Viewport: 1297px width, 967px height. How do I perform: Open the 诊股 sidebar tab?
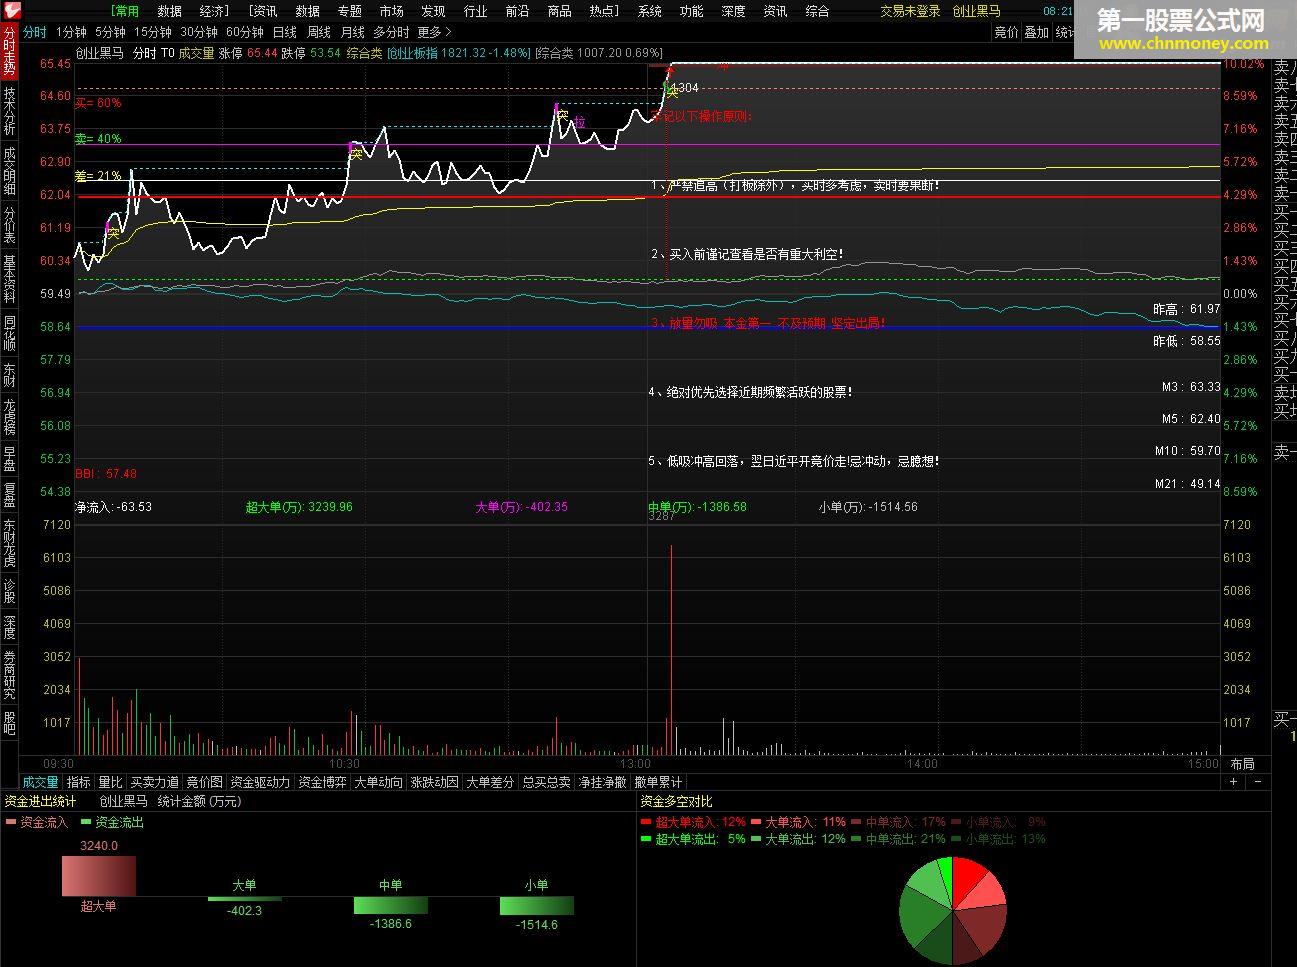pyautogui.click(x=9, y=591)
